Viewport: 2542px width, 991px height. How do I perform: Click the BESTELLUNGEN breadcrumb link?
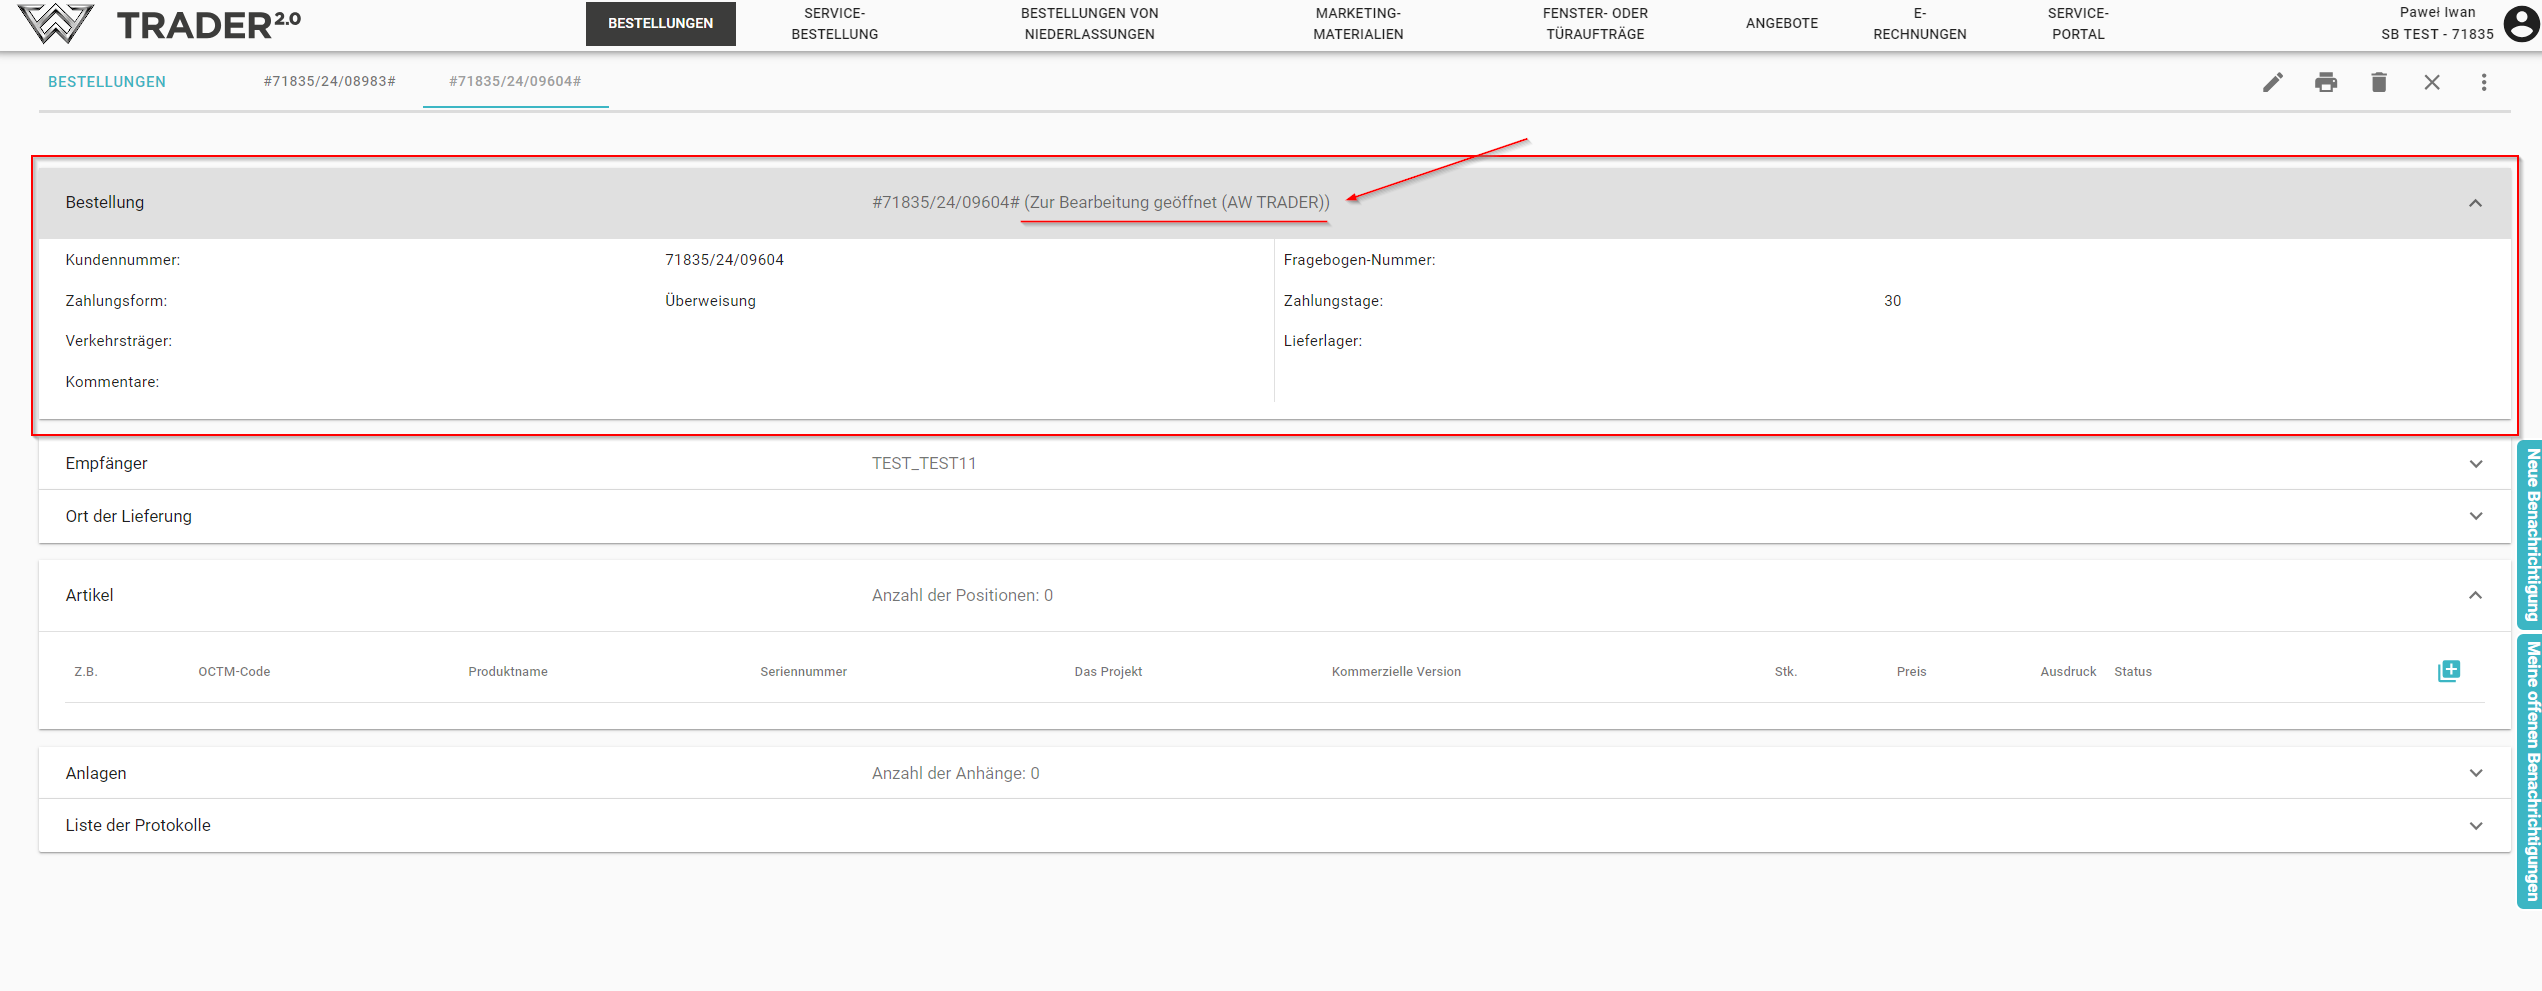pyautogui.click(x=107, y=82)
